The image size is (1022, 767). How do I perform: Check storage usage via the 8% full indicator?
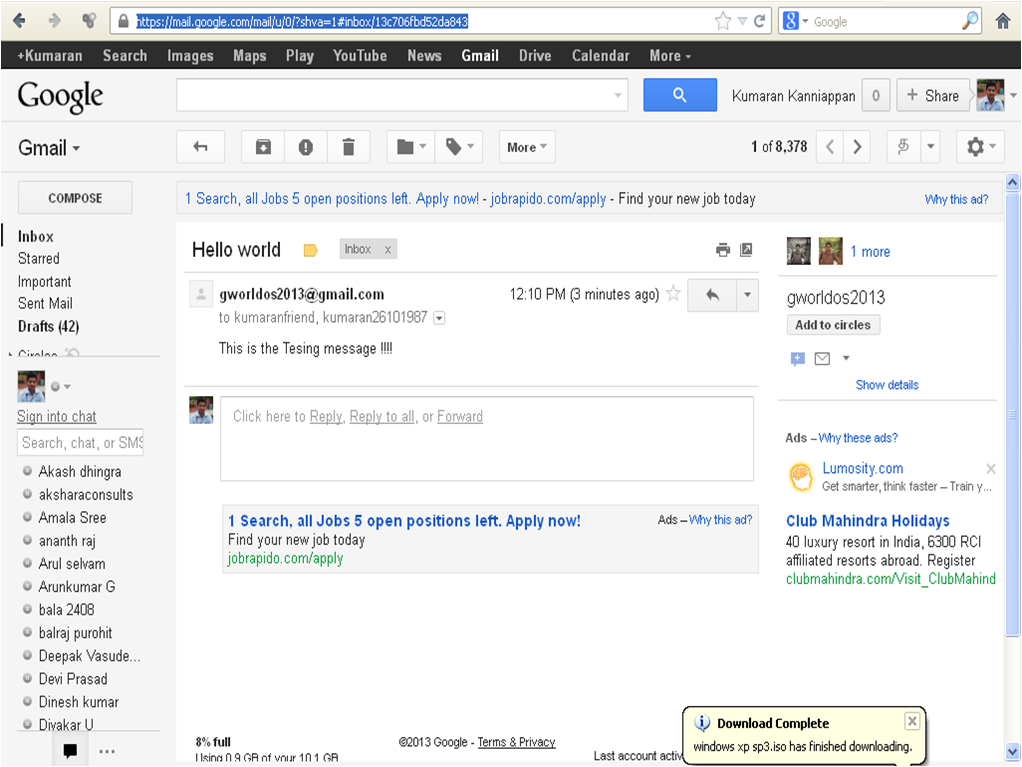point(210,742)
